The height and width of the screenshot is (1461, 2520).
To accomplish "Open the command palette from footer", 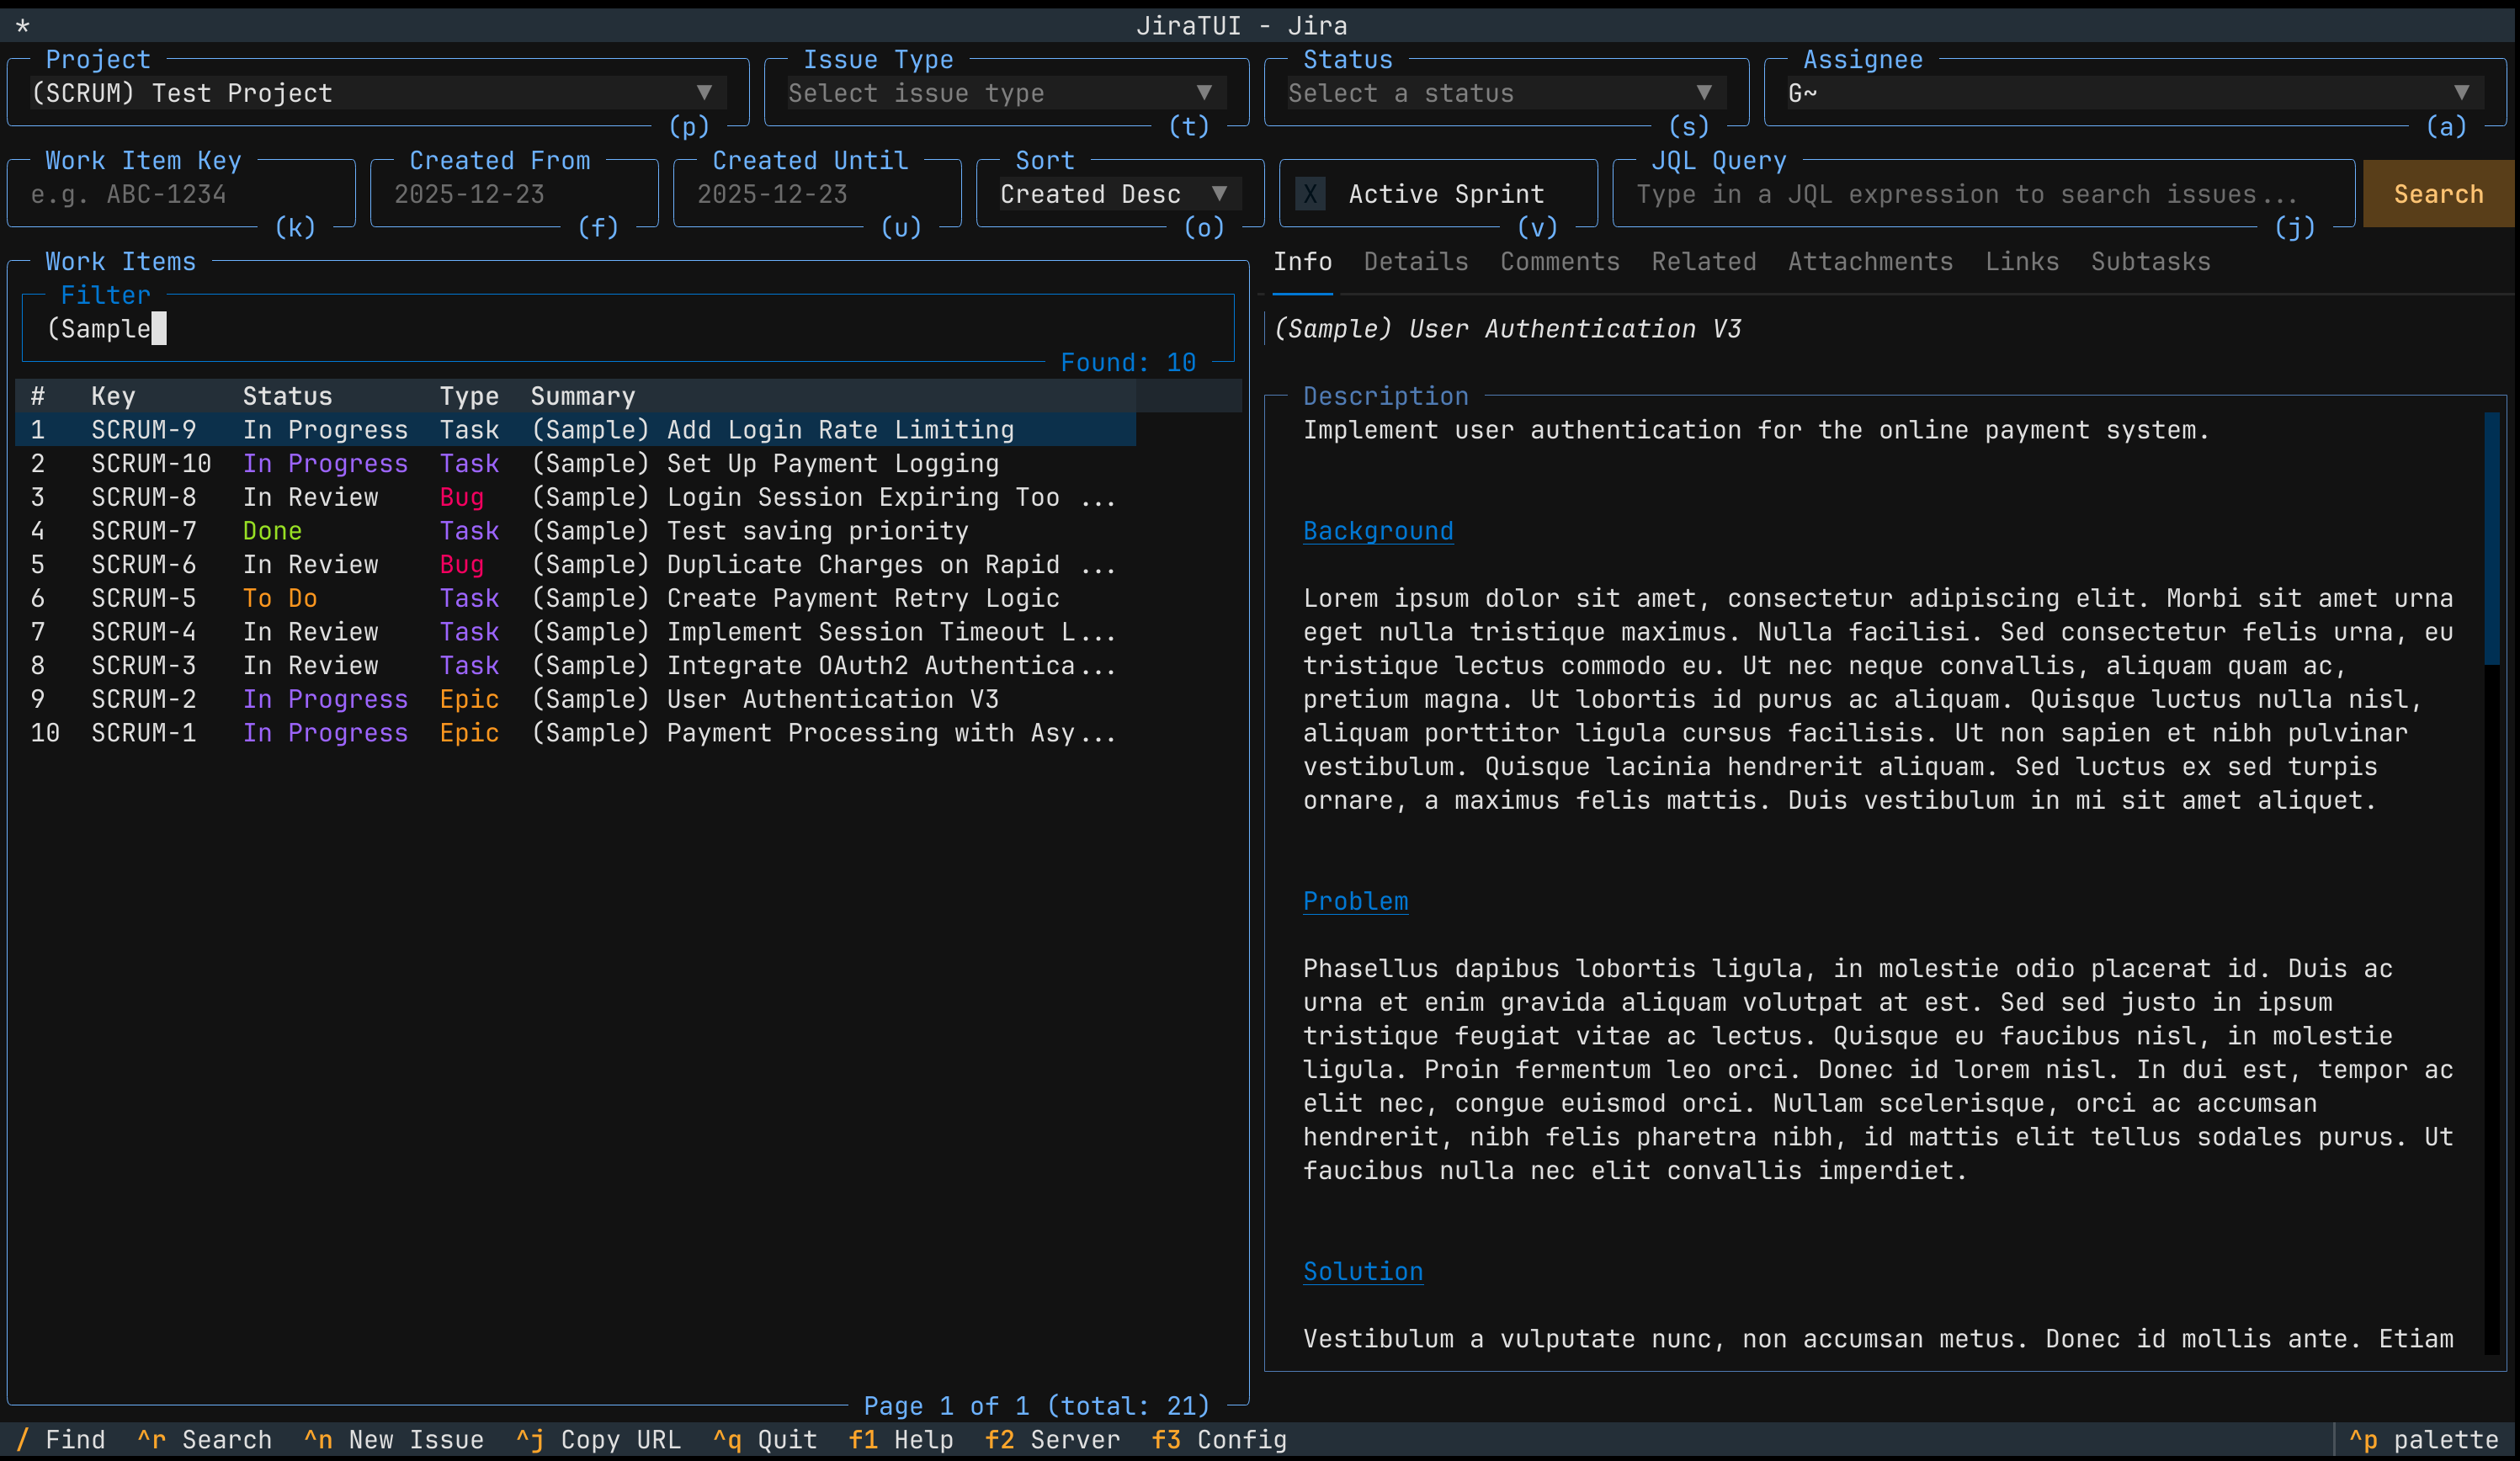I will click(2423, 1440).
